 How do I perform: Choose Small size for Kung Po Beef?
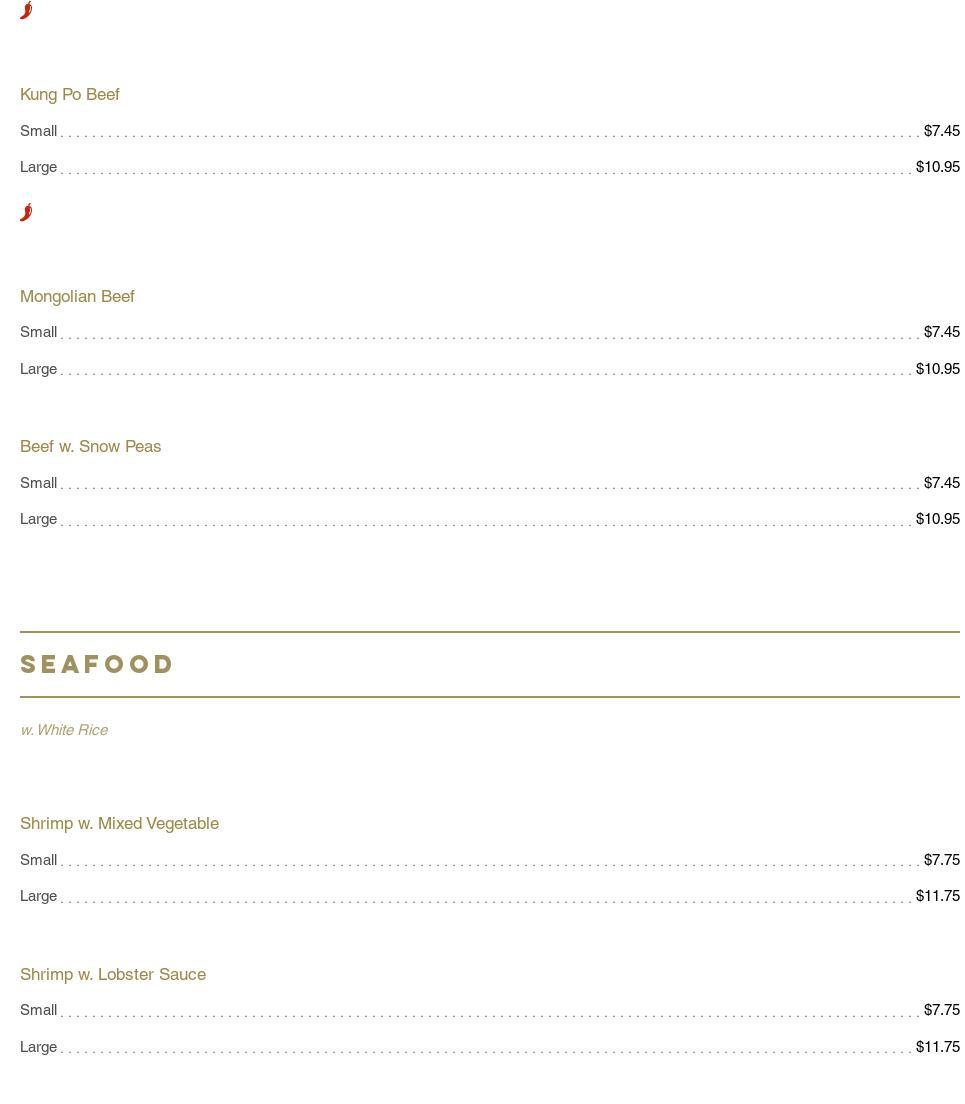pyautogui.click(x=39, y=131)
